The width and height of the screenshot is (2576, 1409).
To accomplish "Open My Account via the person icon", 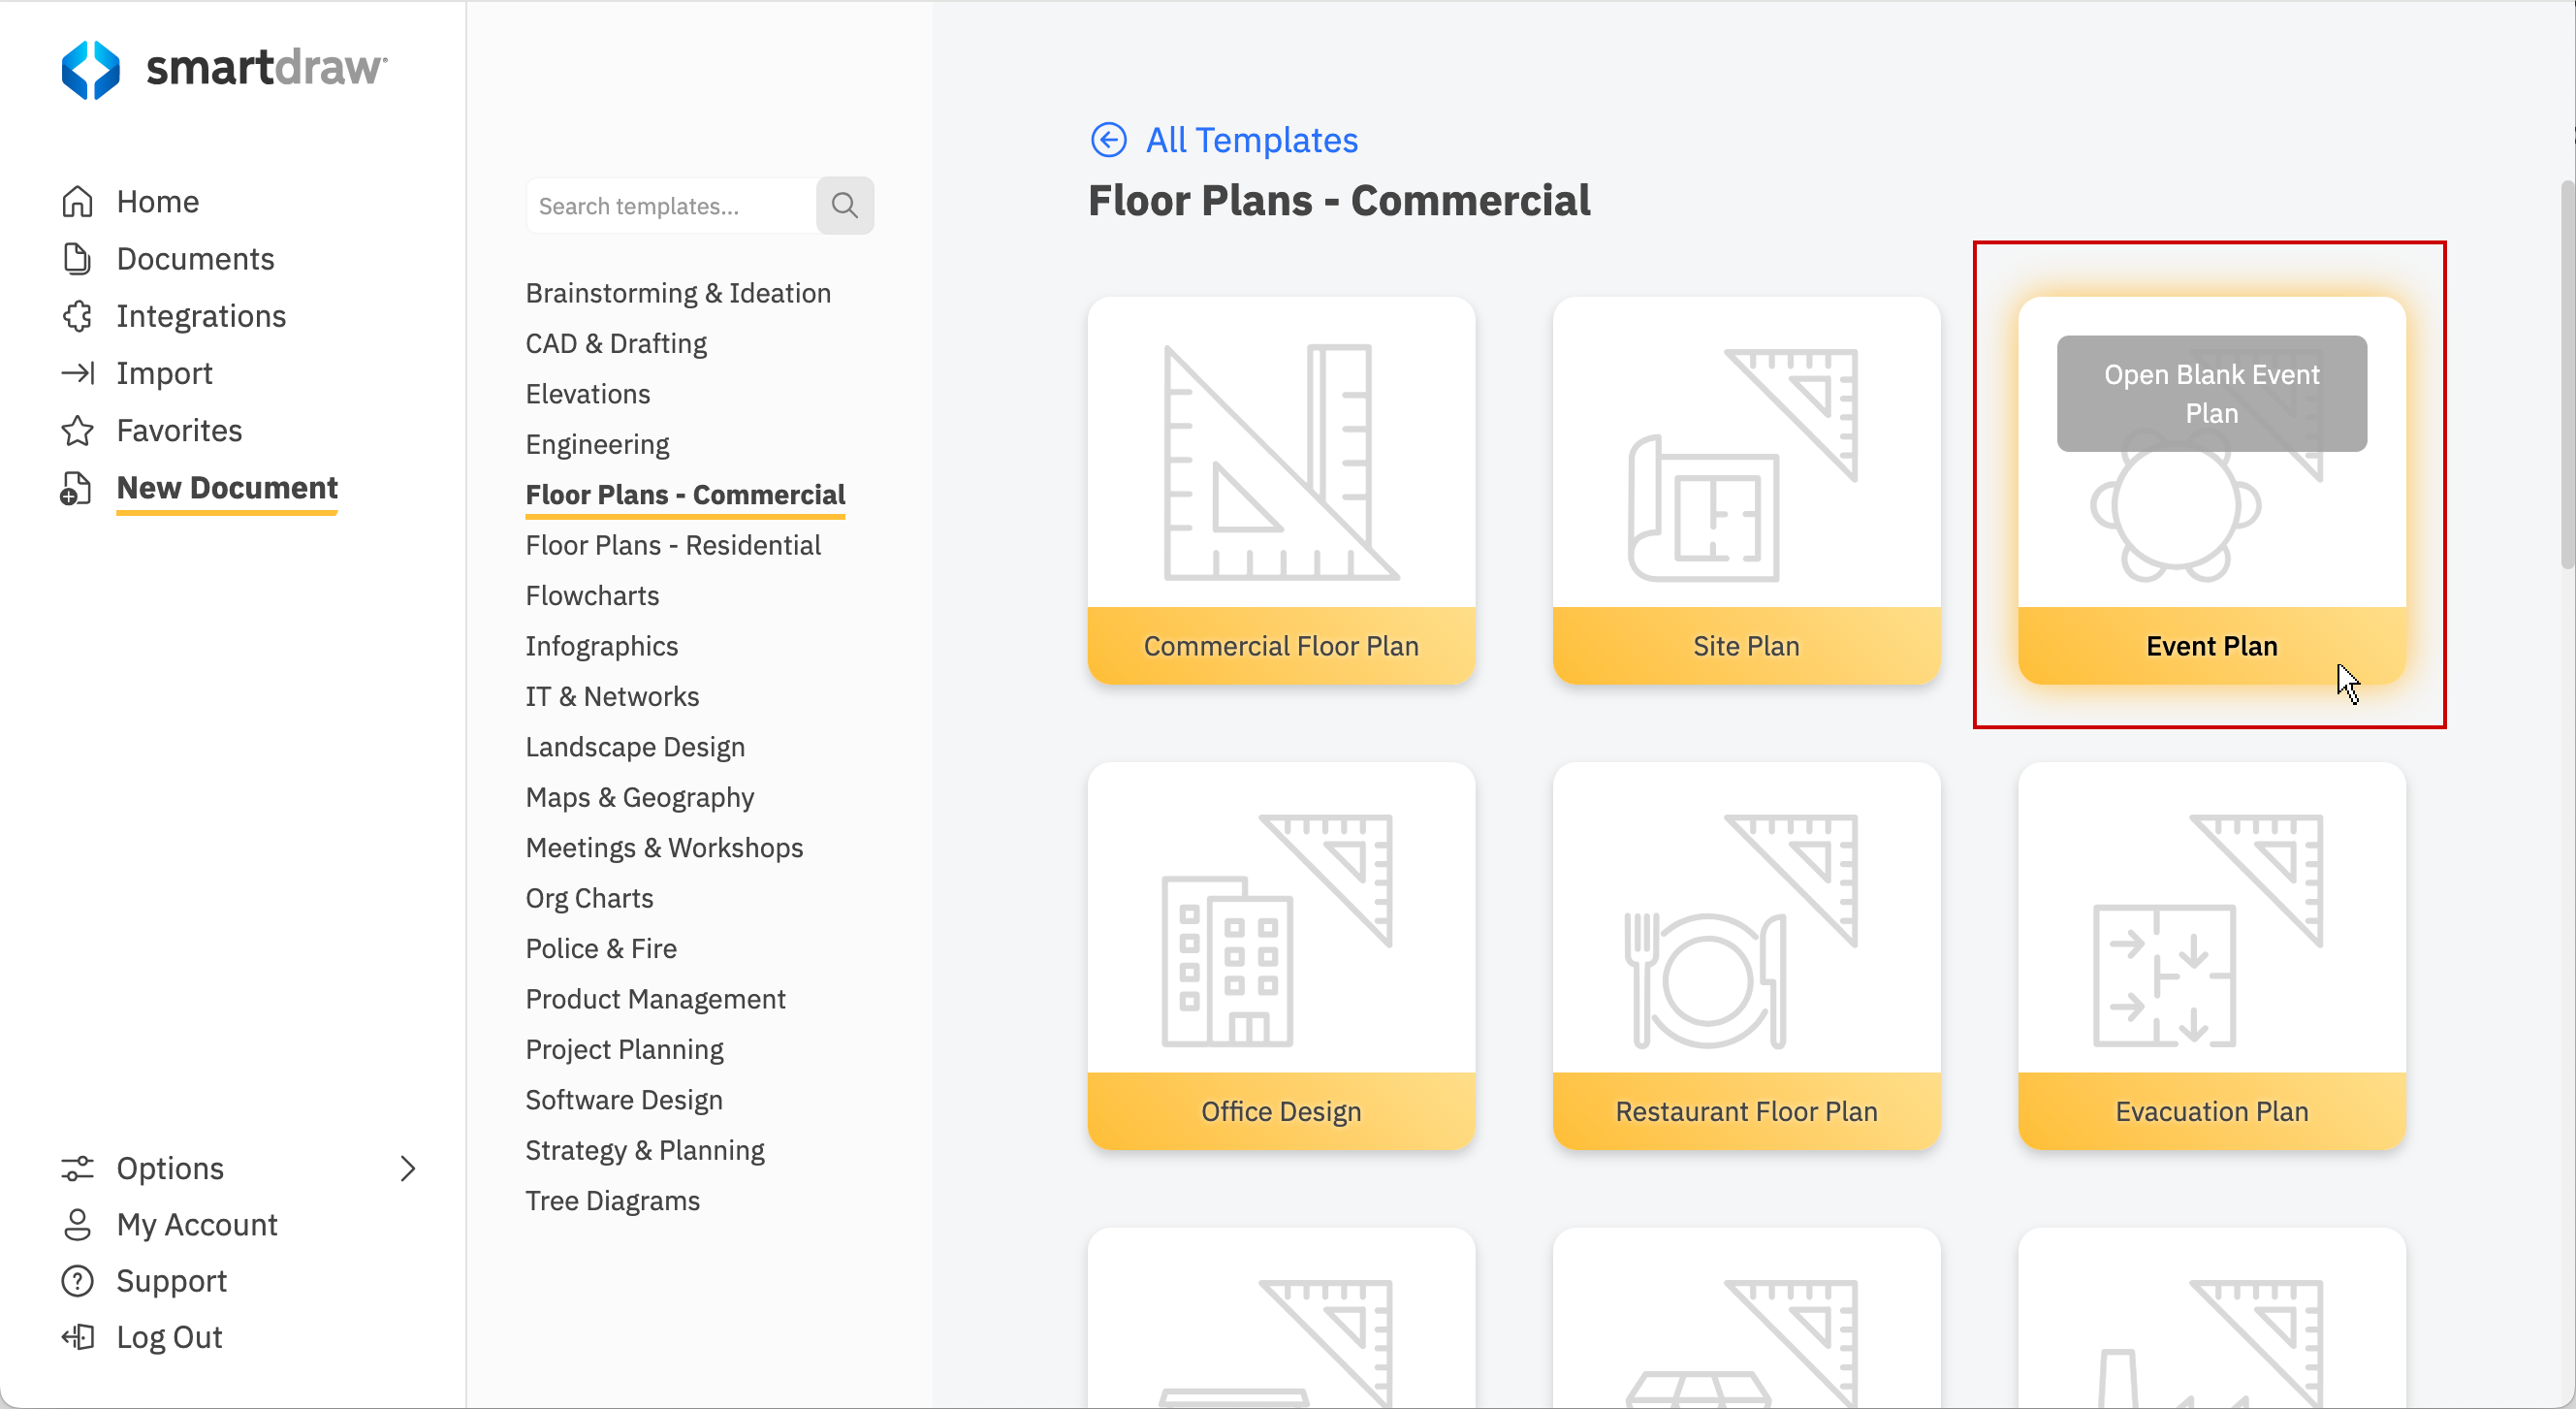I will (x=78, y=1224).
